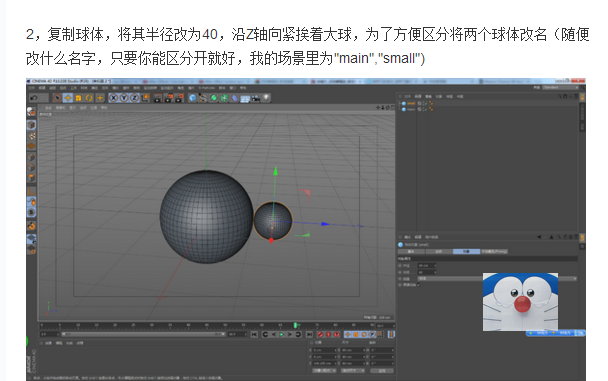
Task: Open the size mode dropdown
Action: pos(352,371)
